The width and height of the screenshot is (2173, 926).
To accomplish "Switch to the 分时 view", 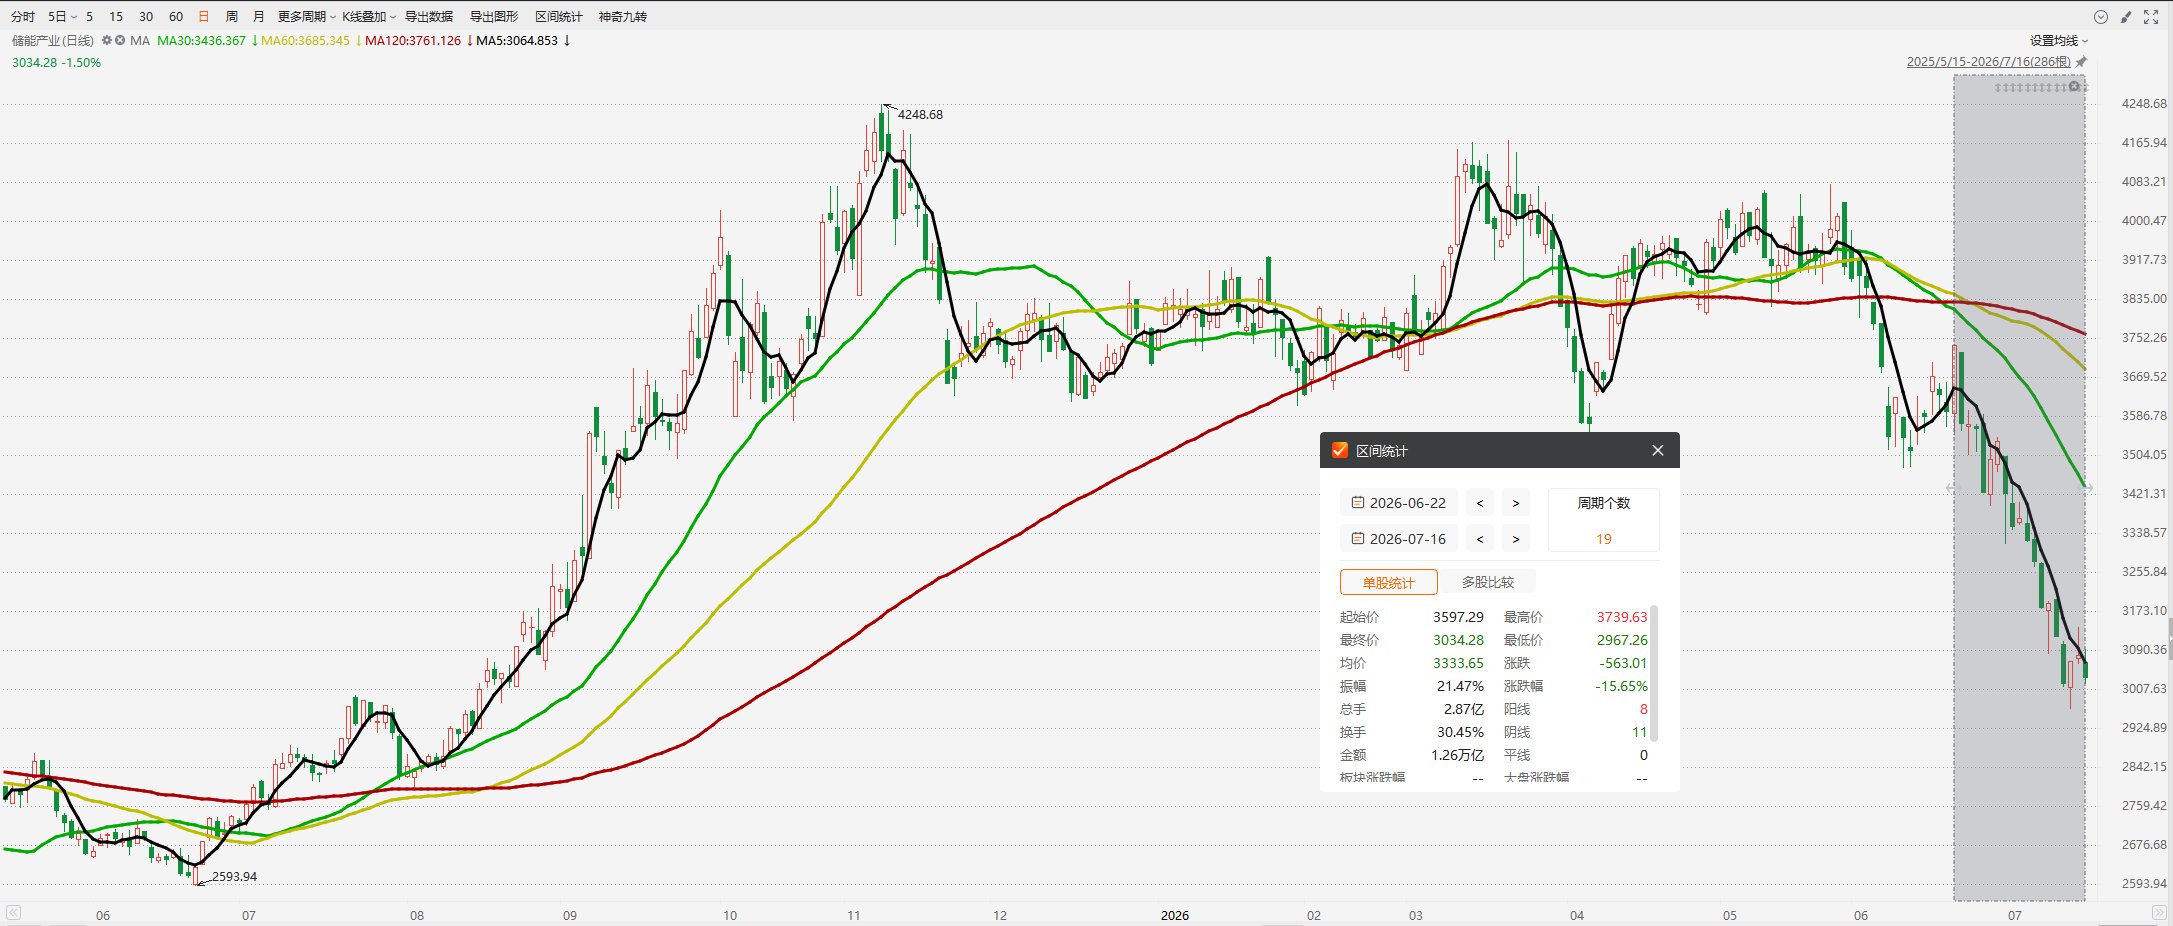I will (23, 17).
